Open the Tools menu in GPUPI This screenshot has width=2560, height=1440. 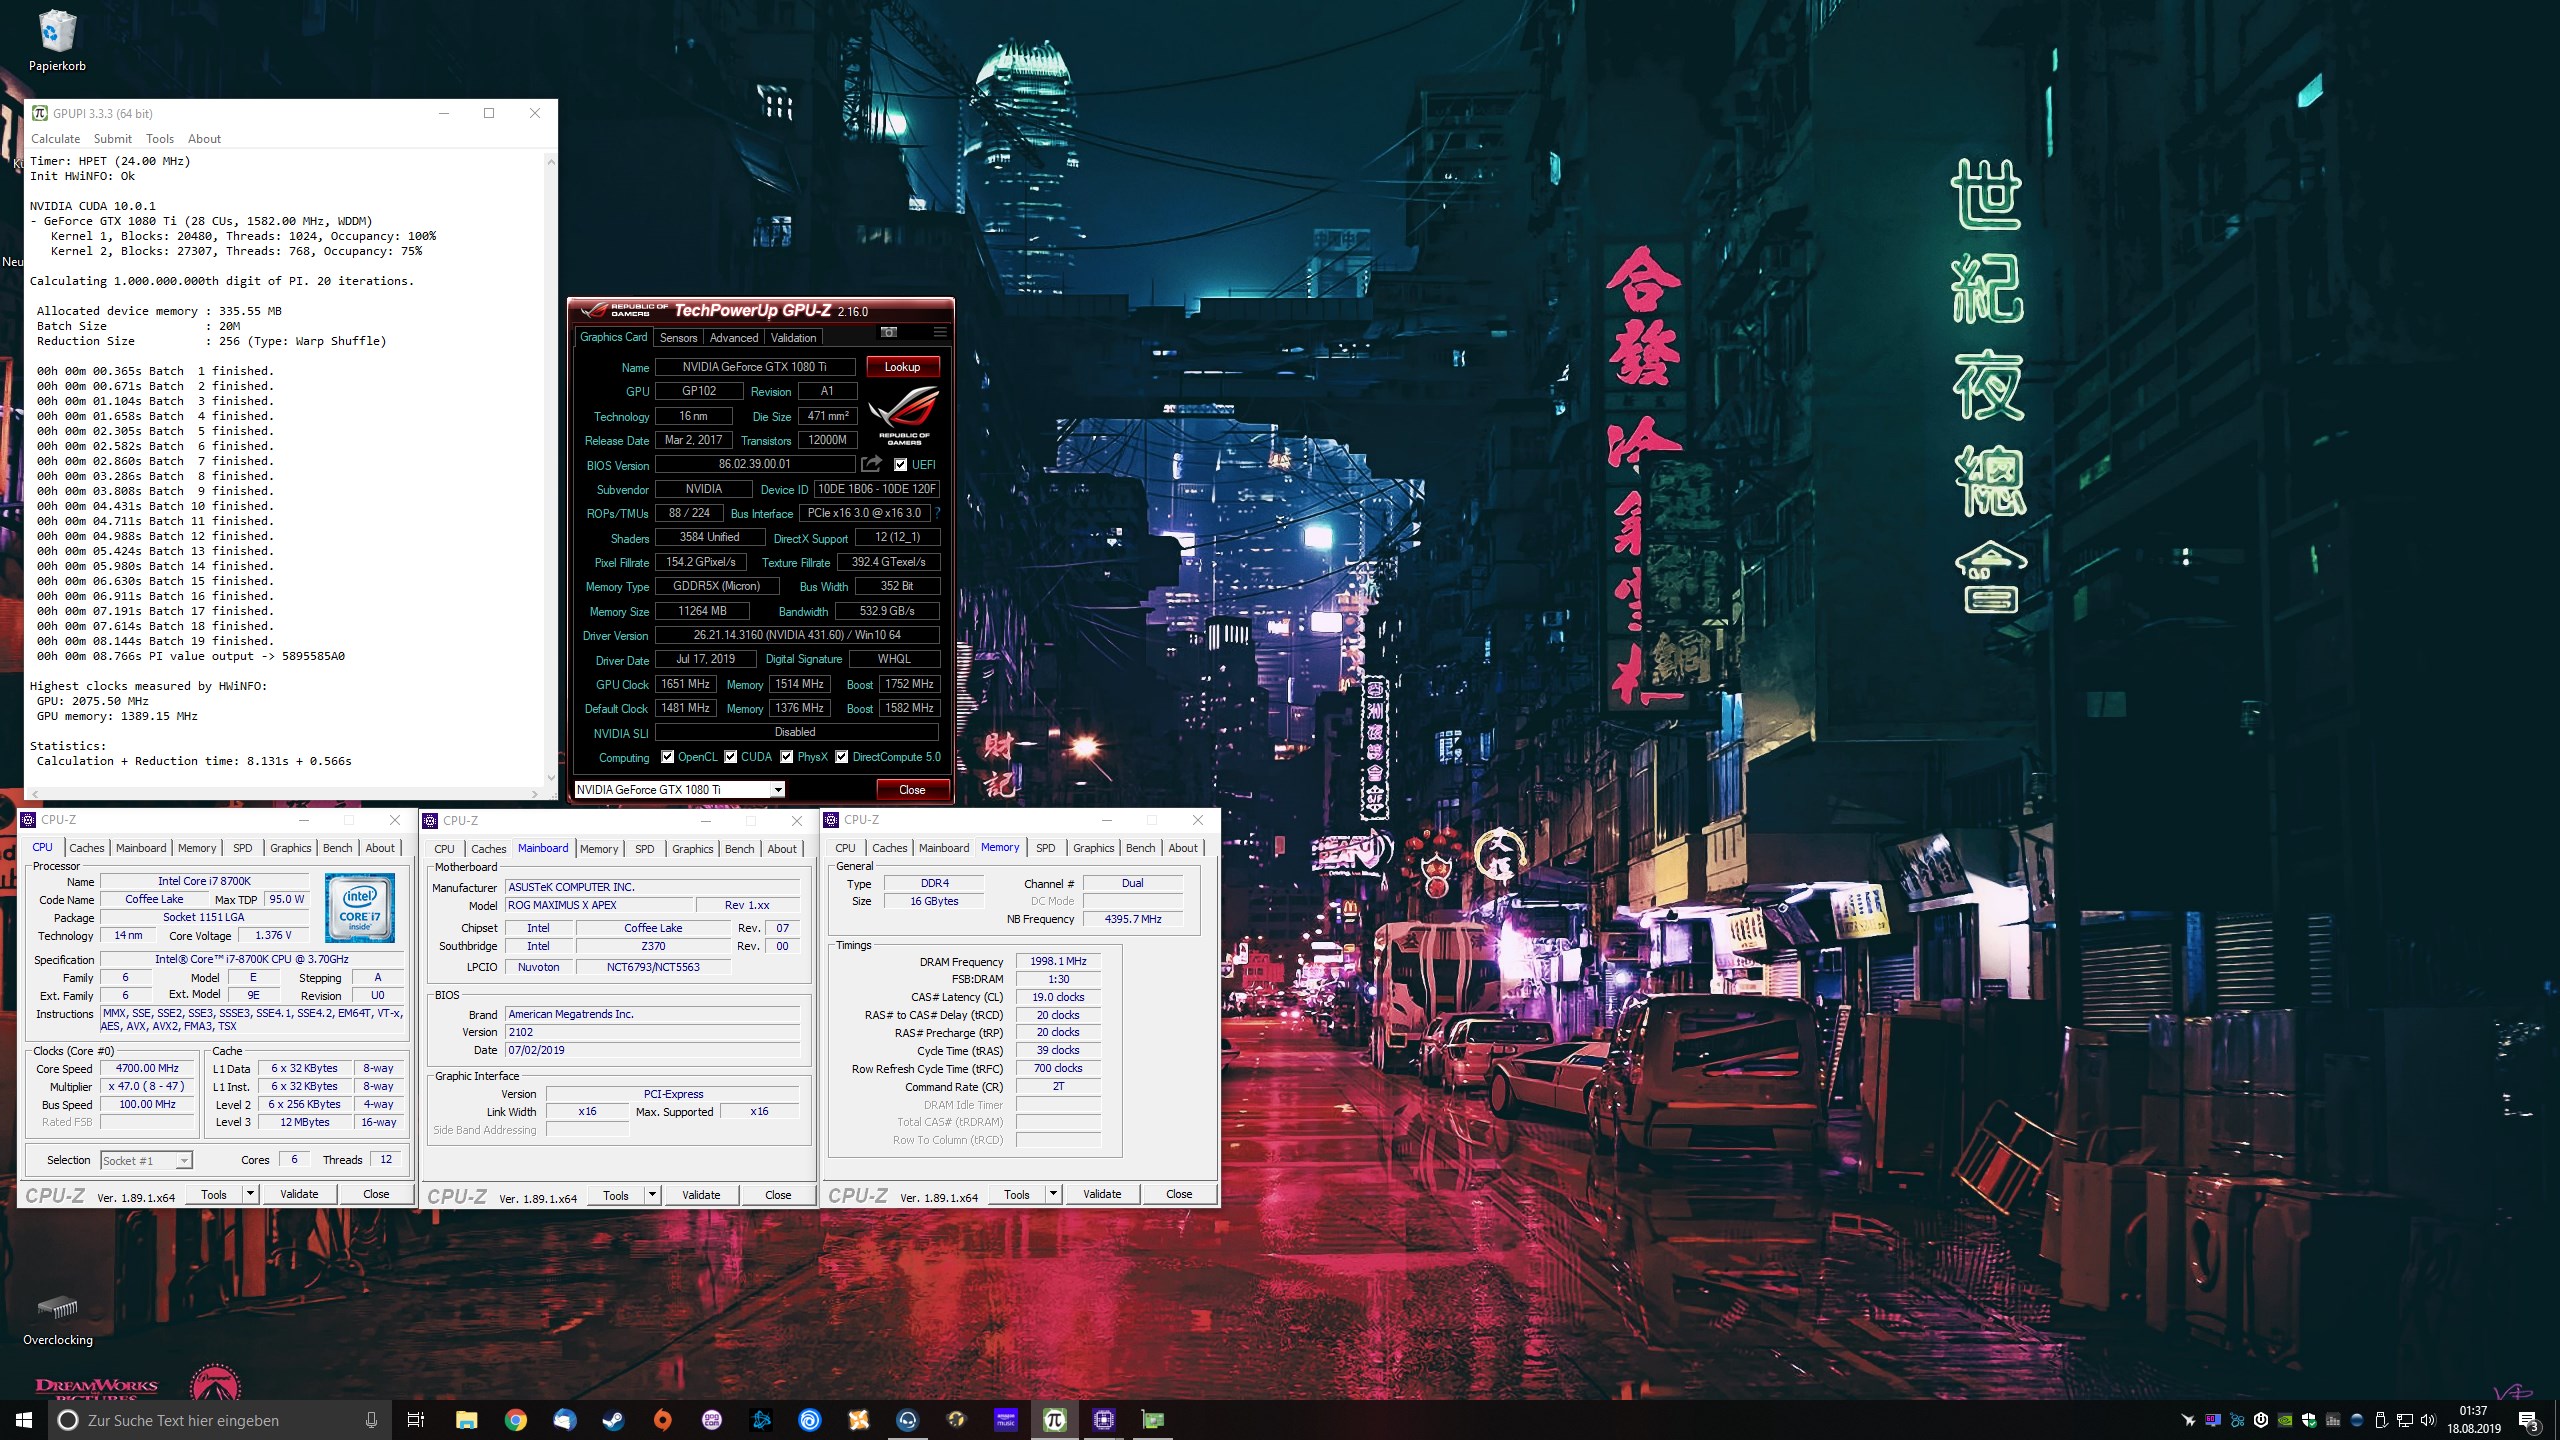coord(160,139)
